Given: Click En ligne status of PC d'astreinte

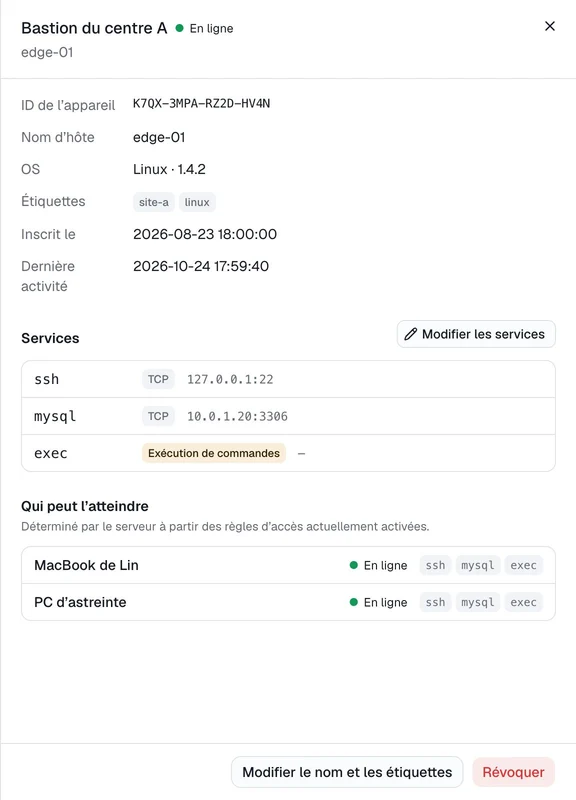Looking at the screenshot, I should [379, 602].
